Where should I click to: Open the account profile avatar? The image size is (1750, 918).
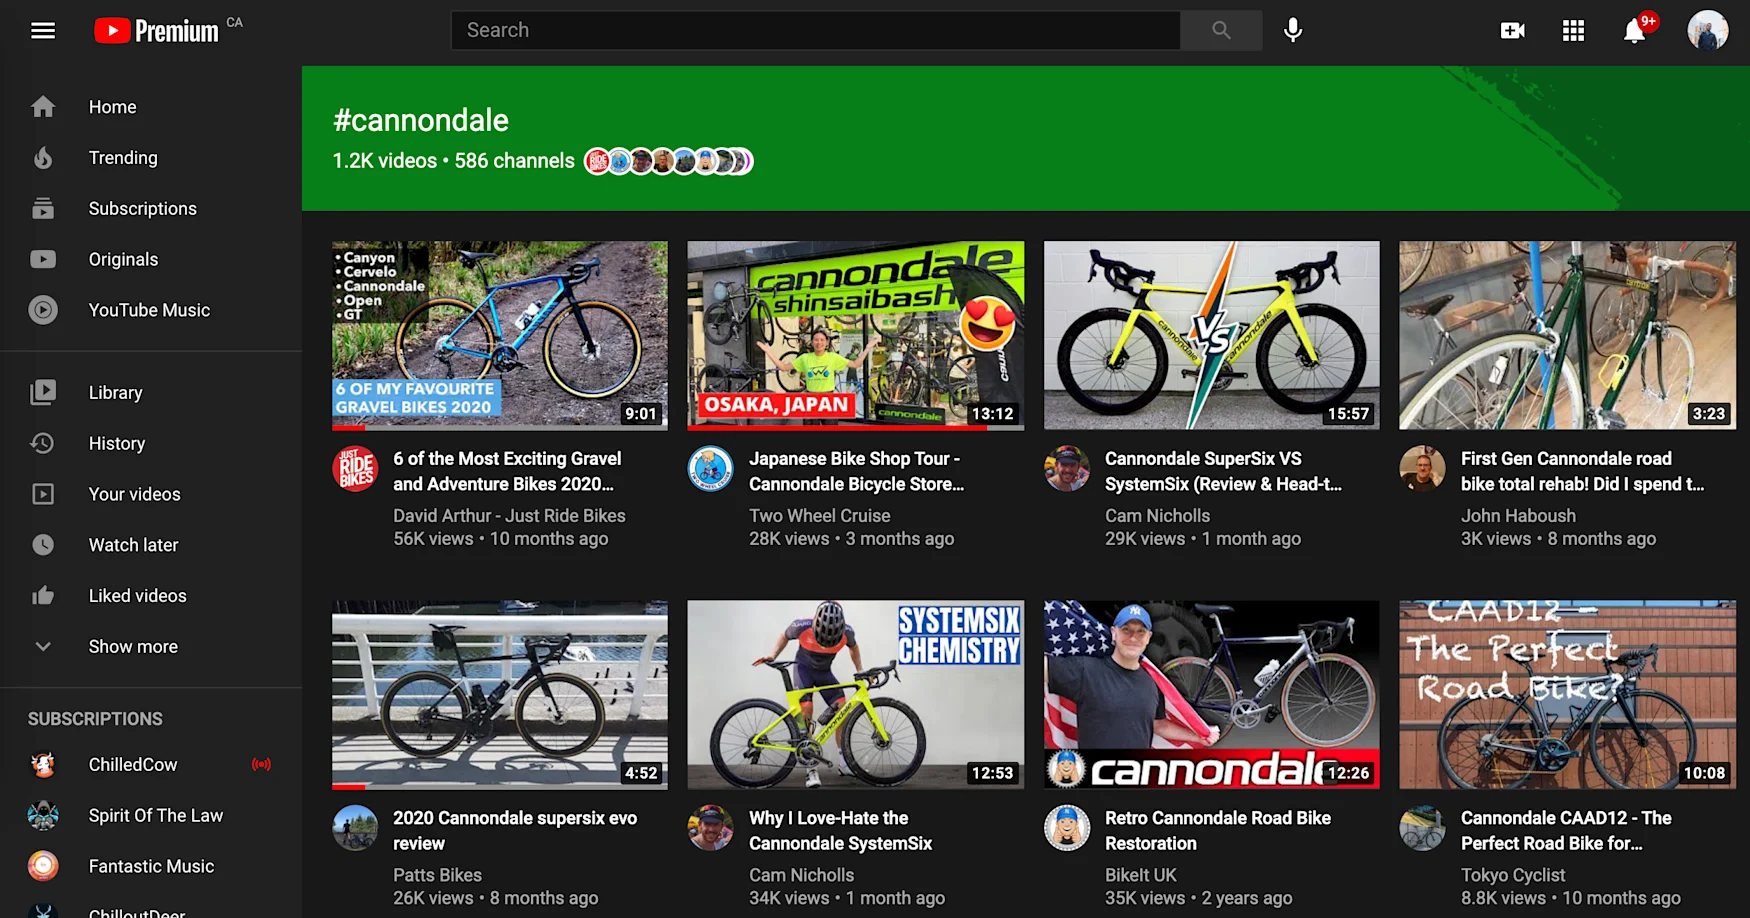point(1707,31)
